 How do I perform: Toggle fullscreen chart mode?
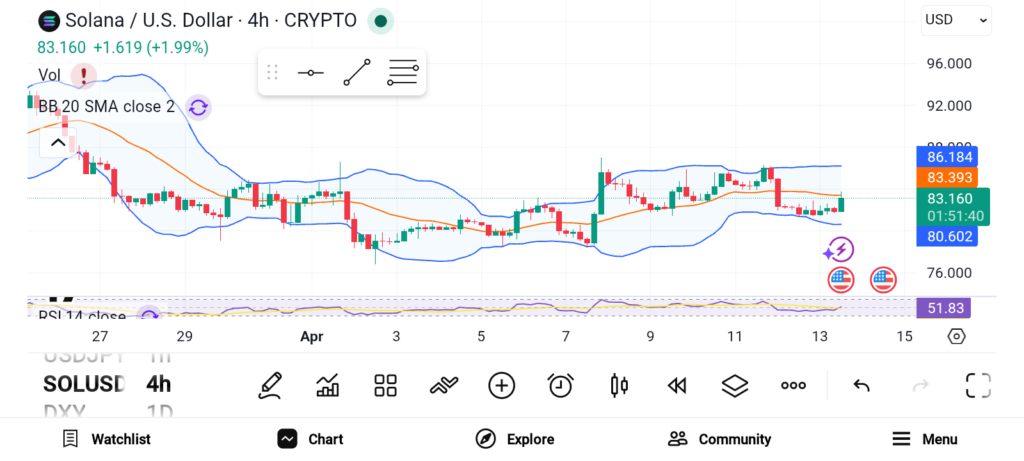(977, 385)
